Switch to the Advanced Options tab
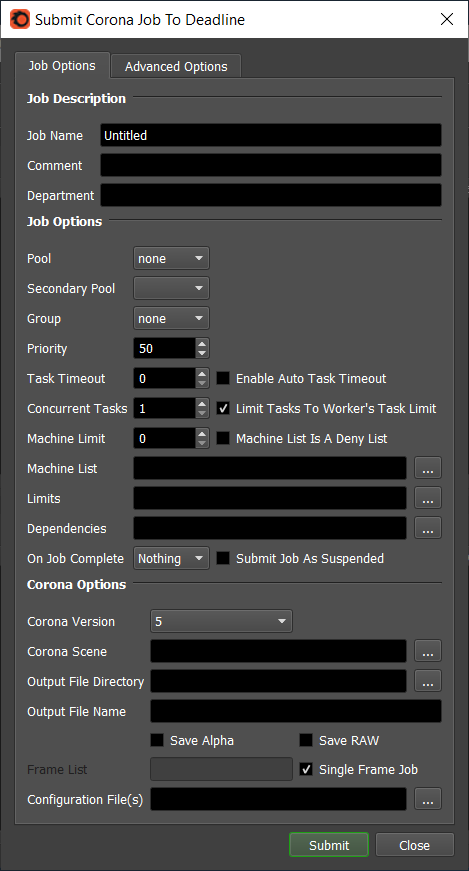Image resolution: width=469 pixels, height=871 pixels. click(x=176, y=66)
